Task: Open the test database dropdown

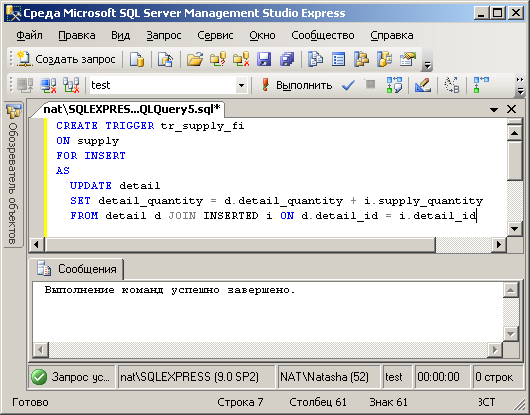Action: pos(241,85)
